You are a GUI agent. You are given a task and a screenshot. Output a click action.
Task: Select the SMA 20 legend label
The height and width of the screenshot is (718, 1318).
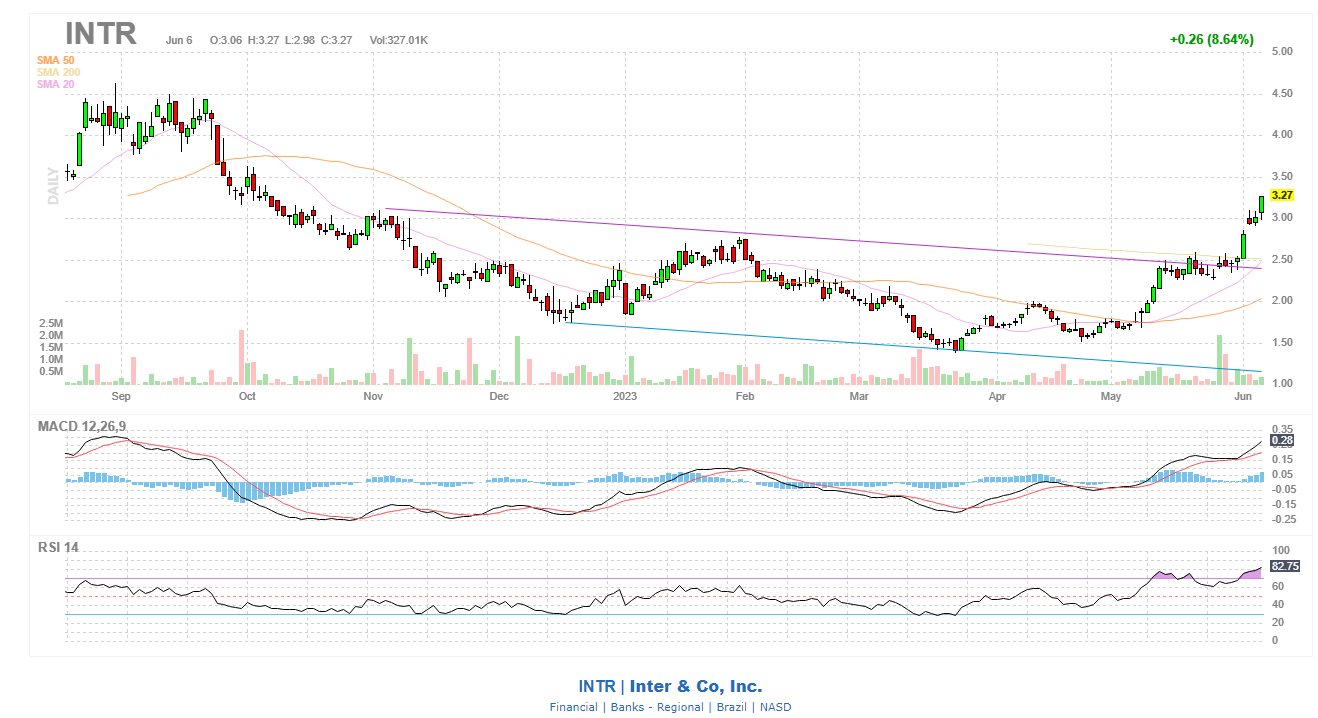(x=55, y=84)
